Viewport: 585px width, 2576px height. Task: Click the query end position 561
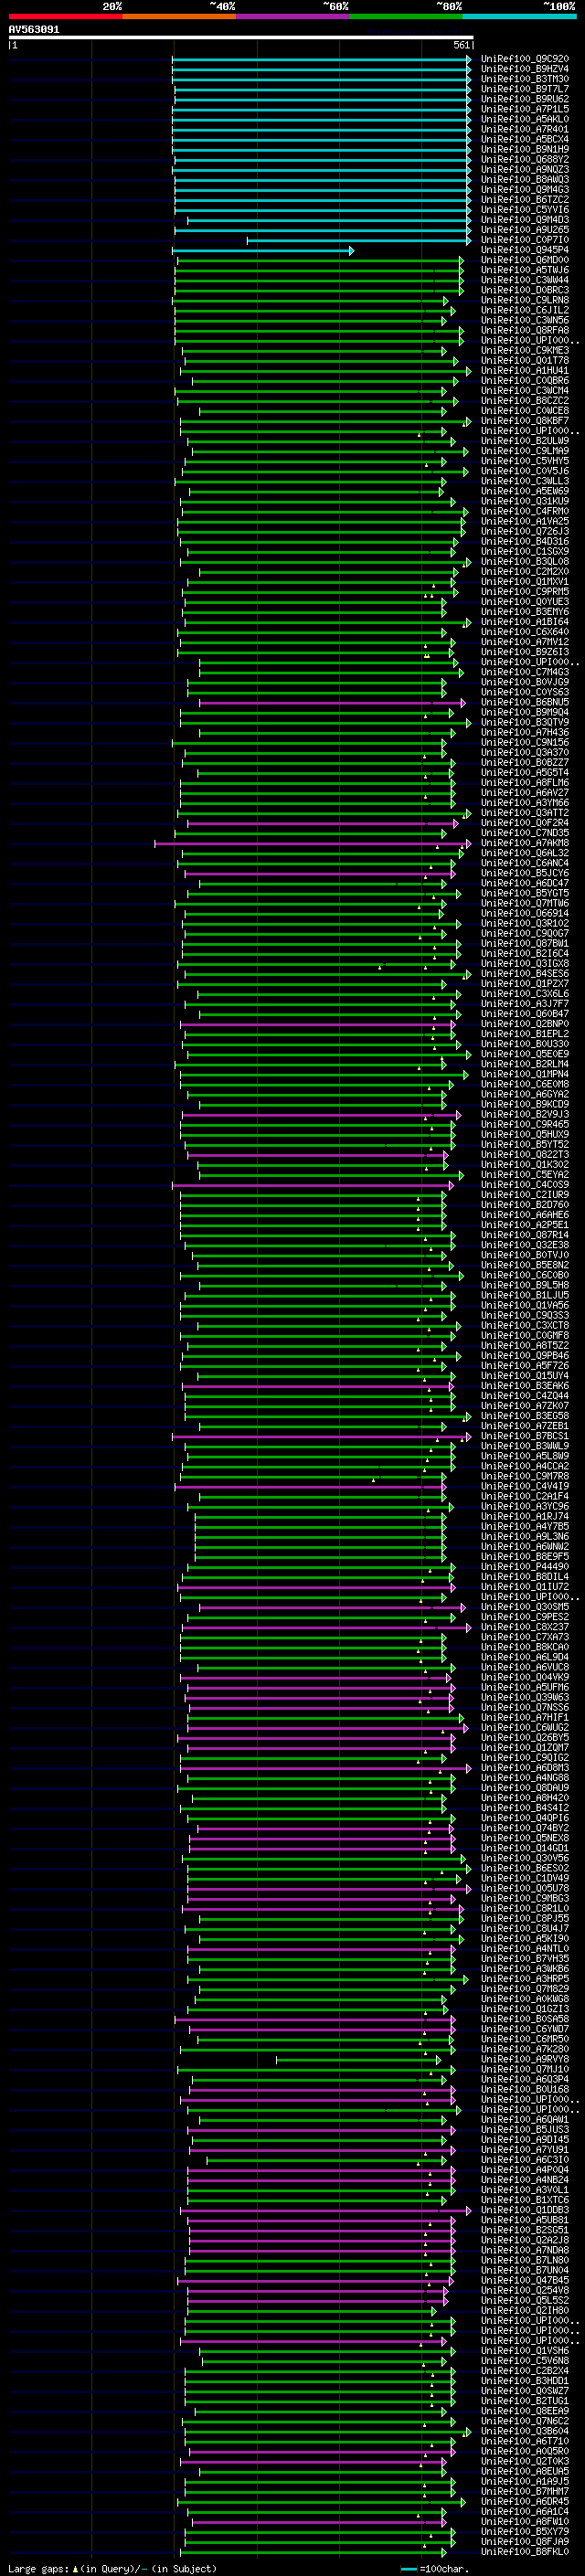pos(461,45)
